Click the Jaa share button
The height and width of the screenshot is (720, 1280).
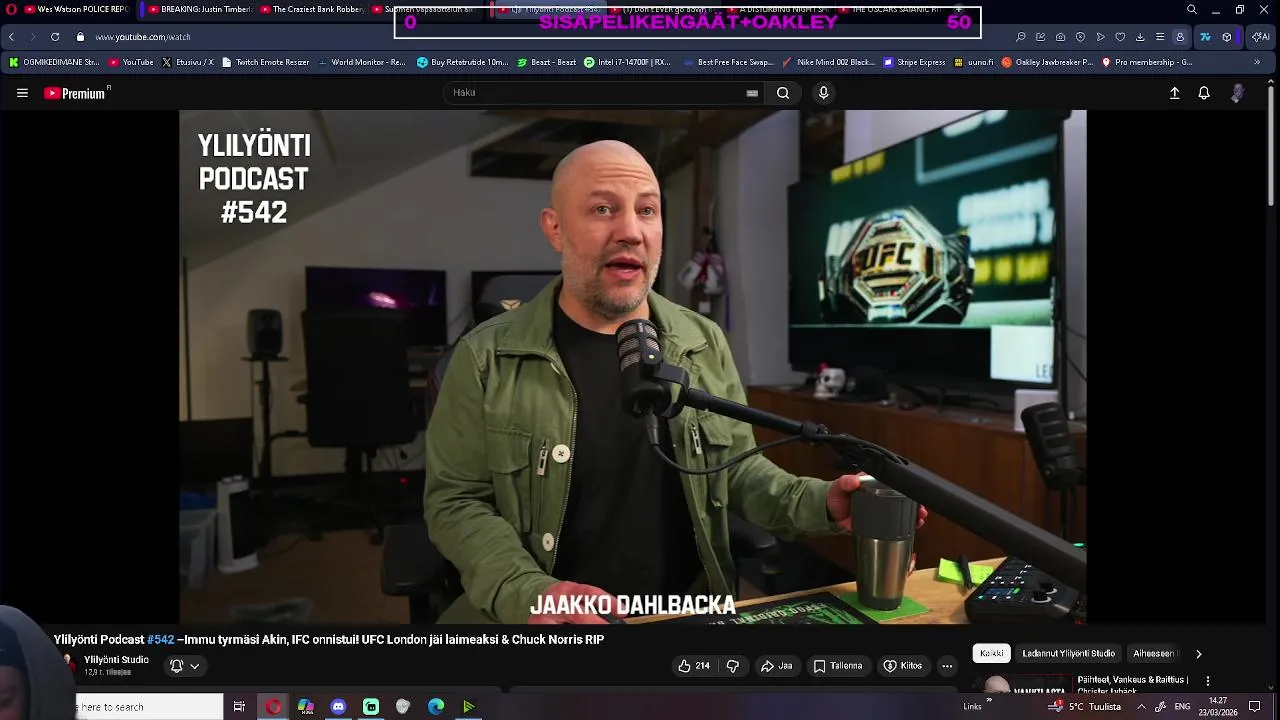point(776,666)
